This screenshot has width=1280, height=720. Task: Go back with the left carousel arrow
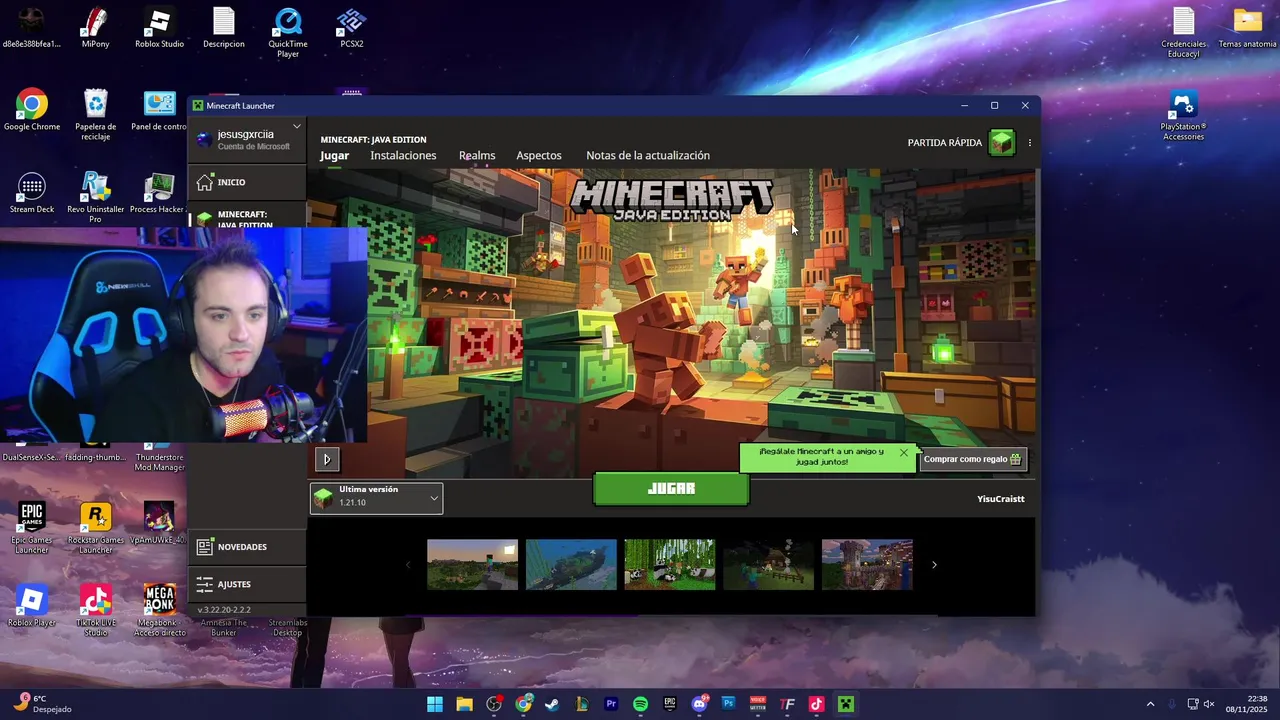pyautogui.click(x=407, y=565)
